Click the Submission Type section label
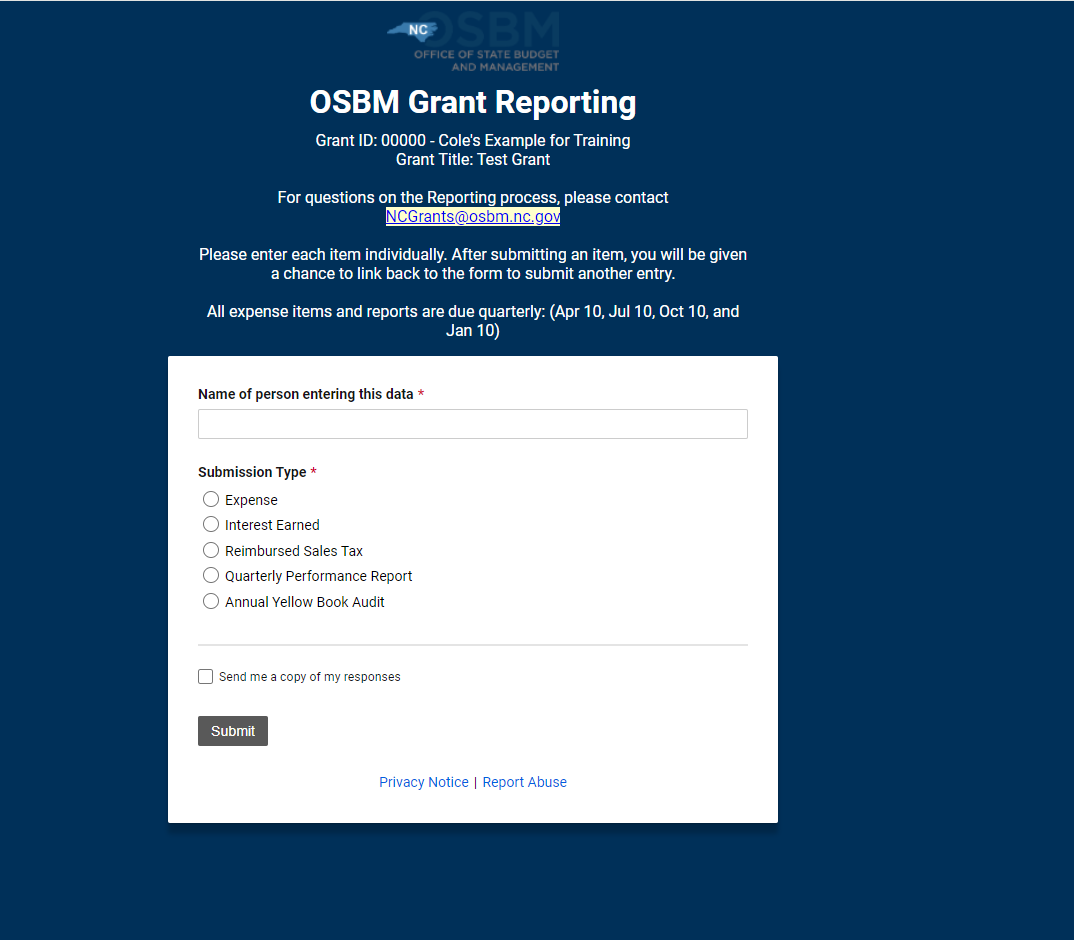The image size is (1074, 940). (x=252, y=472)
